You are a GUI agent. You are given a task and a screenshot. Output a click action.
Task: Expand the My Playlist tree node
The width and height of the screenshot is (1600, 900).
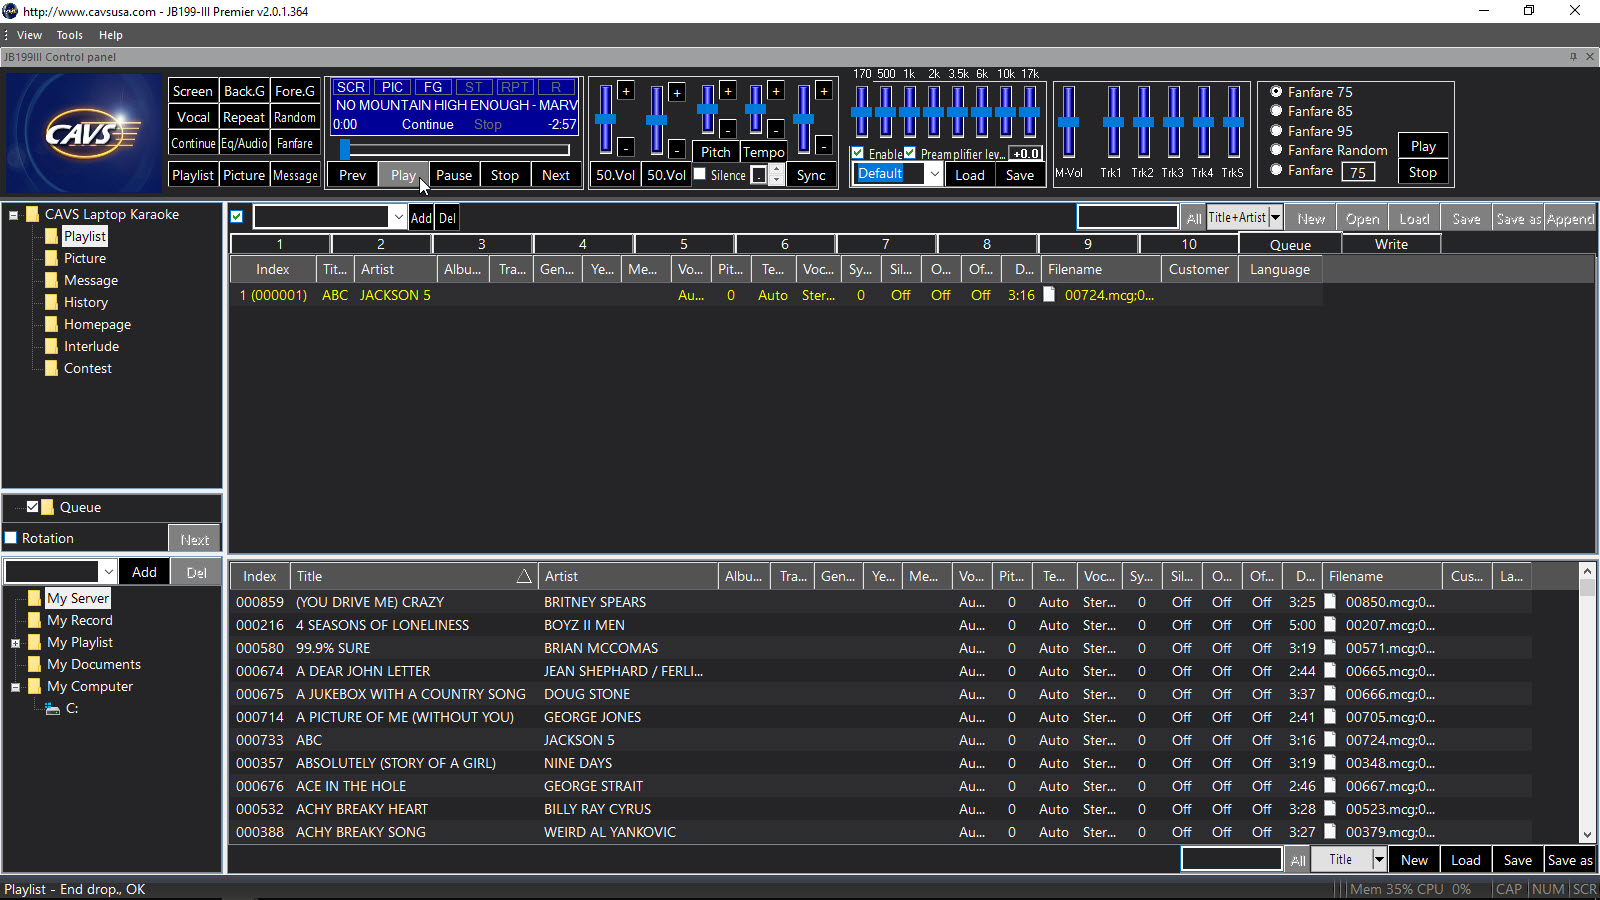[15, 643]
